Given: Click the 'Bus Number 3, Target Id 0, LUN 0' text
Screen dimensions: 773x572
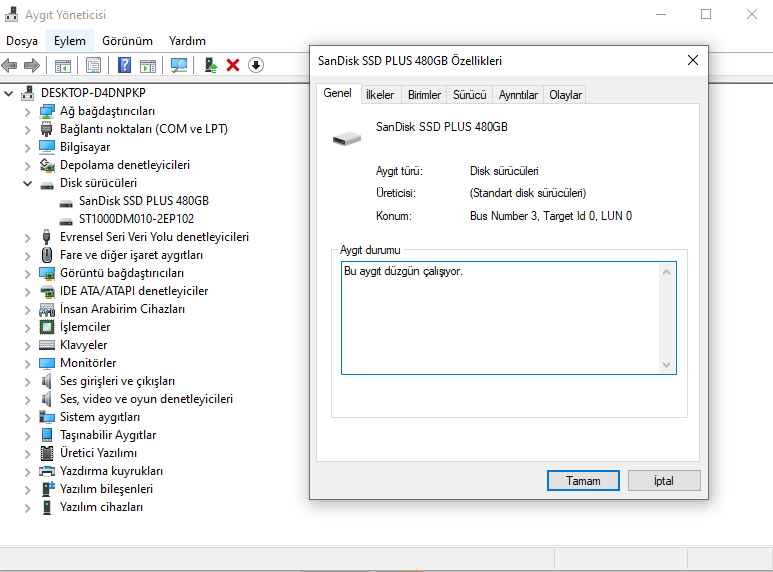Looking at the screenshot, I should click(551, 216).
